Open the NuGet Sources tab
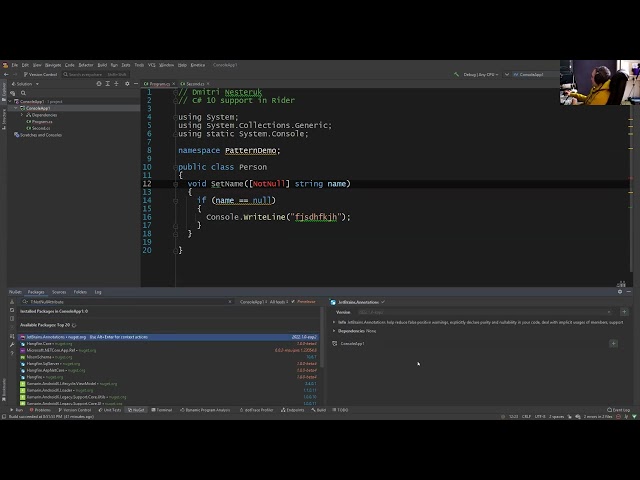The width and height of the screenshot is (640, 480). pos(59,292)
